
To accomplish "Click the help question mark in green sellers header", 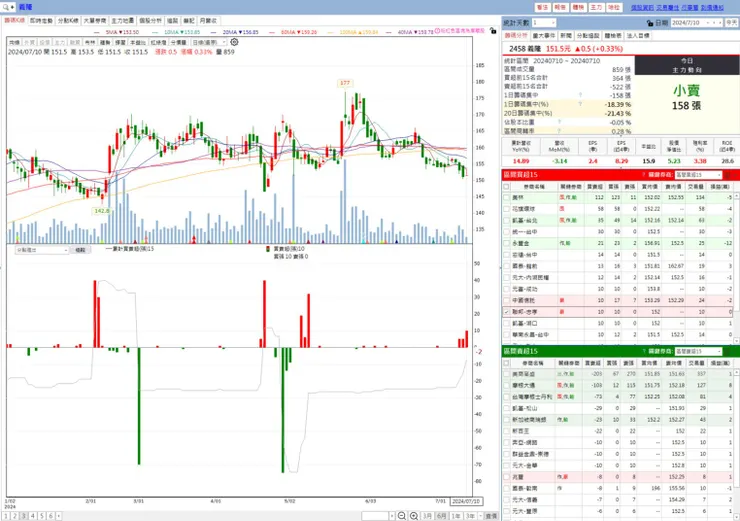I will pyautogui.click(x=644, y=351).
